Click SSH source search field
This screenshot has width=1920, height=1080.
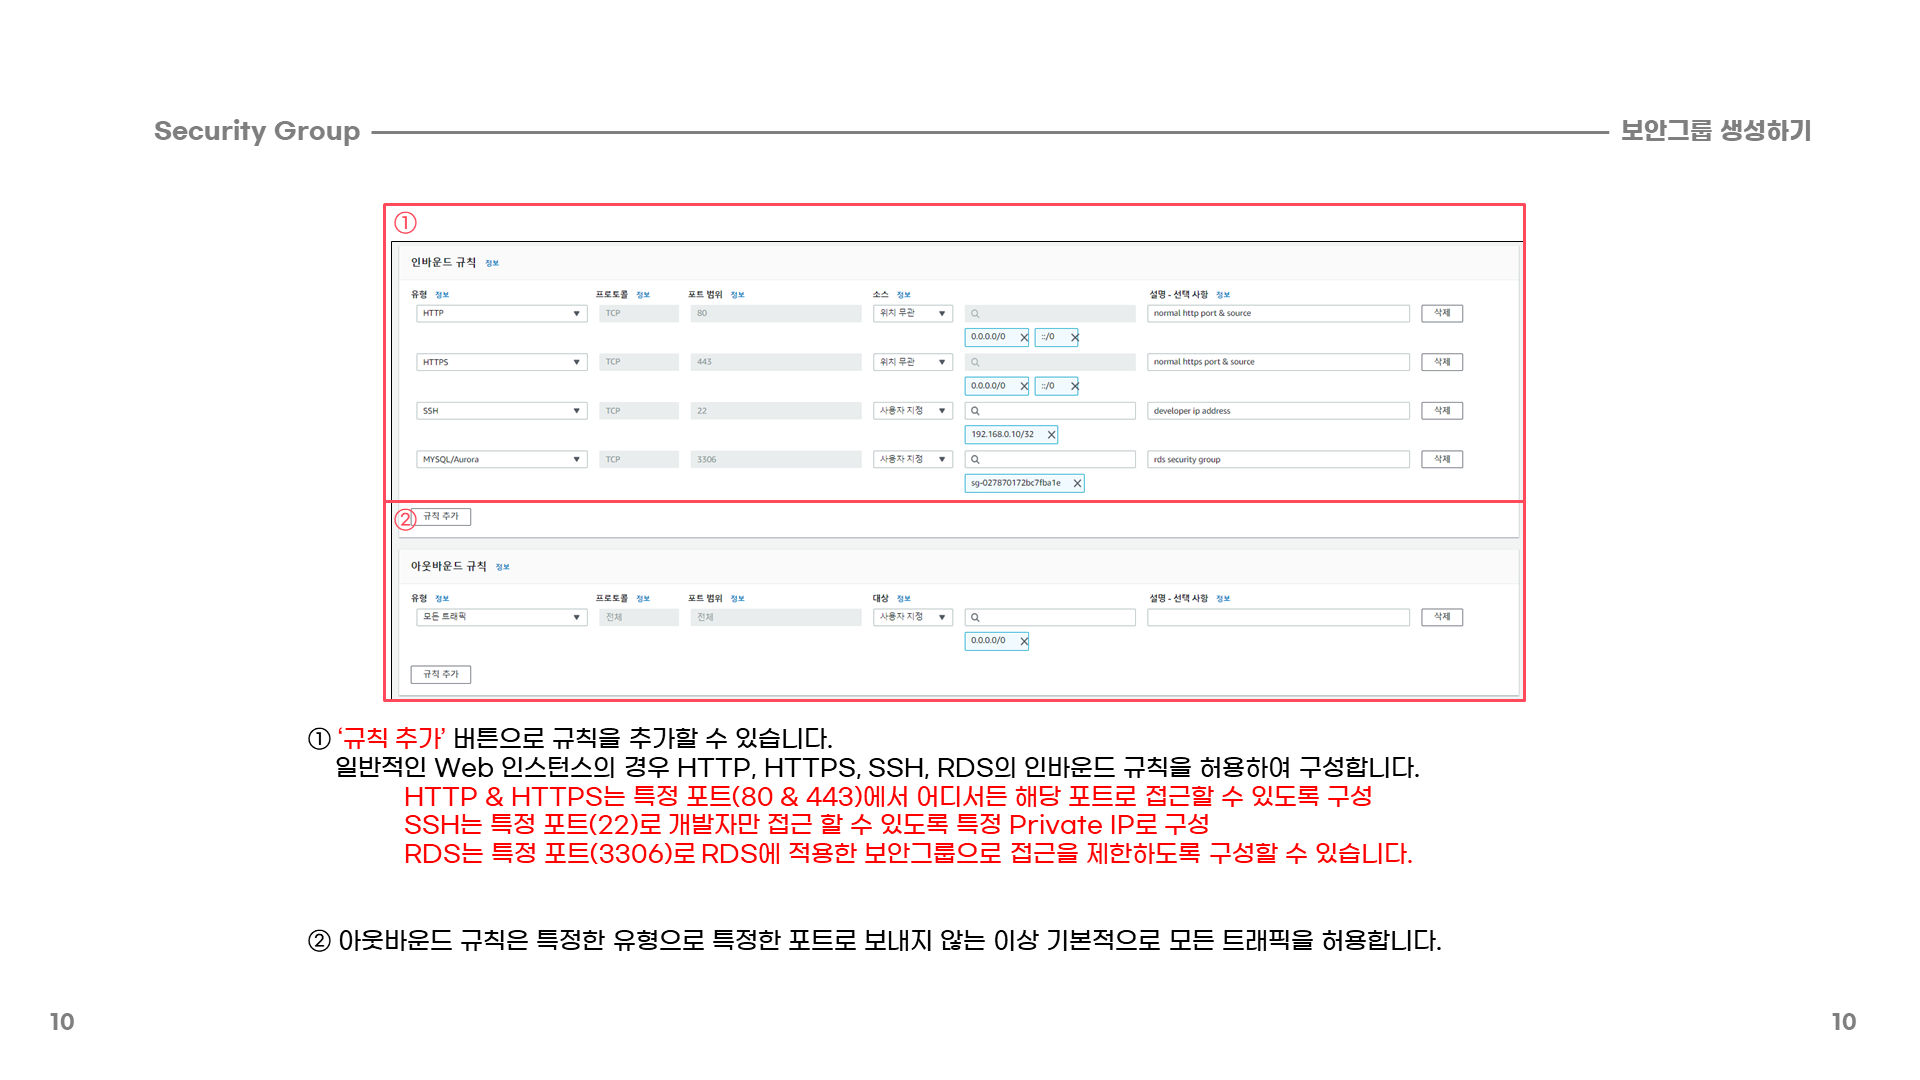point(1050,411)
